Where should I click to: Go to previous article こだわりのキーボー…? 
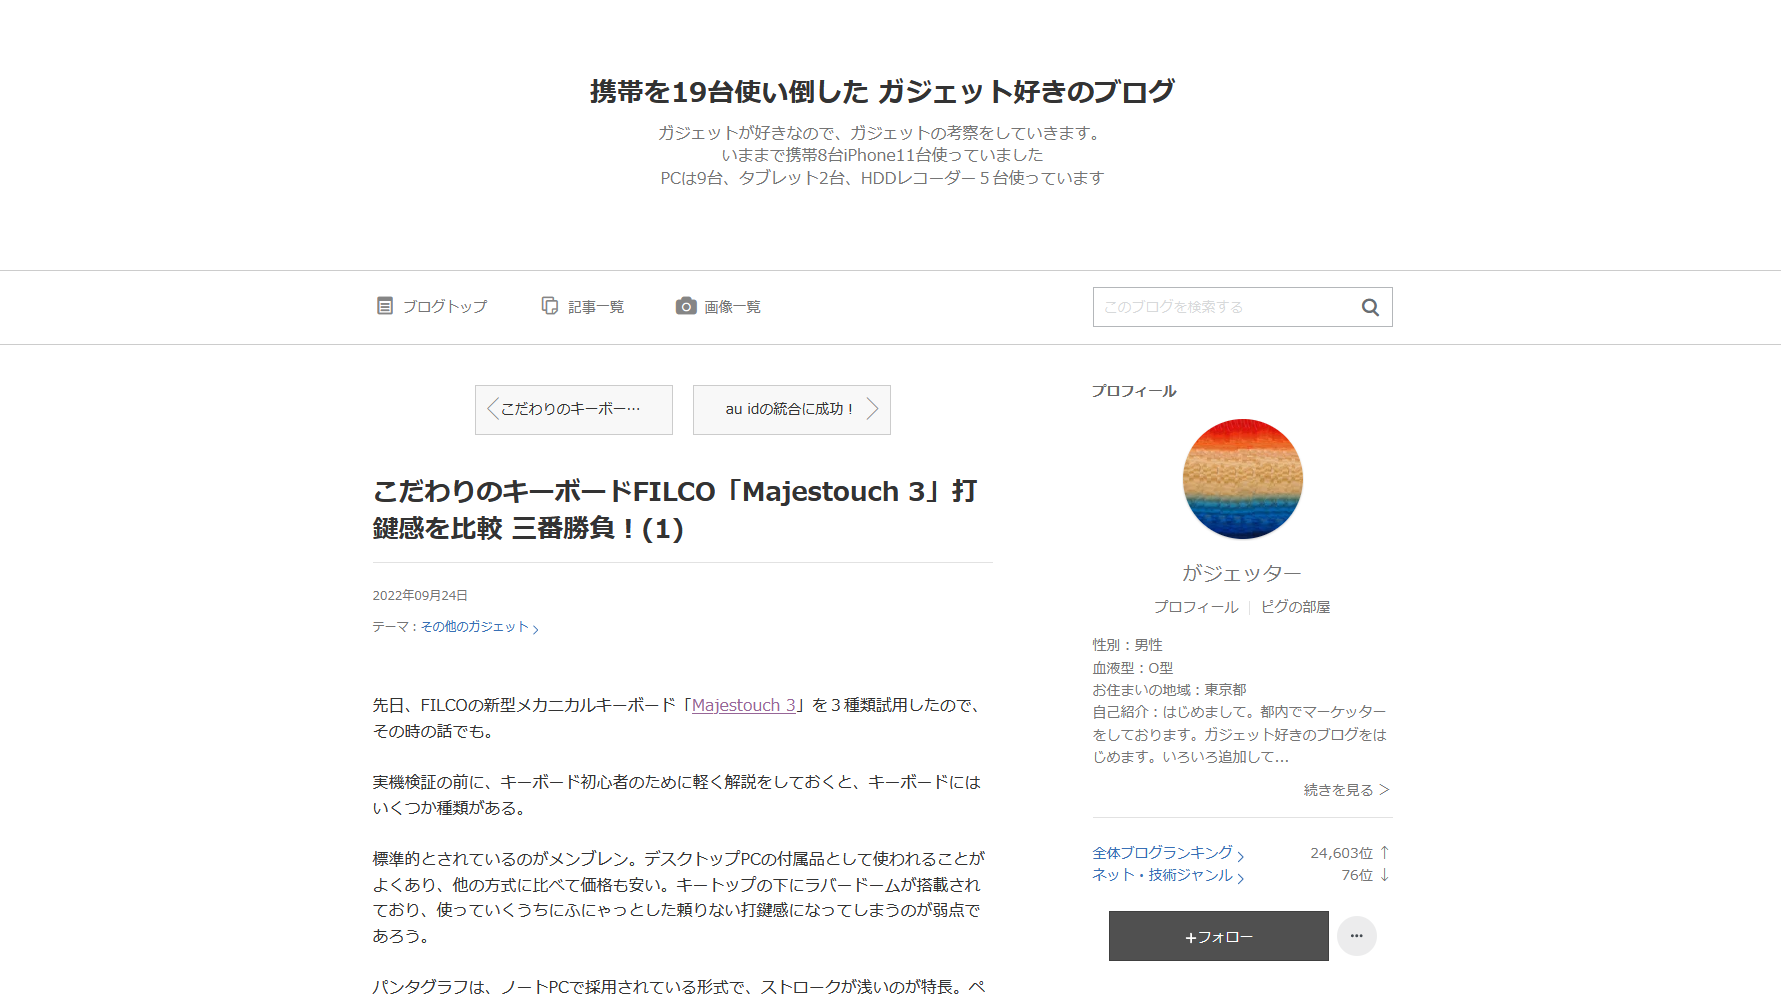point(574,410)
